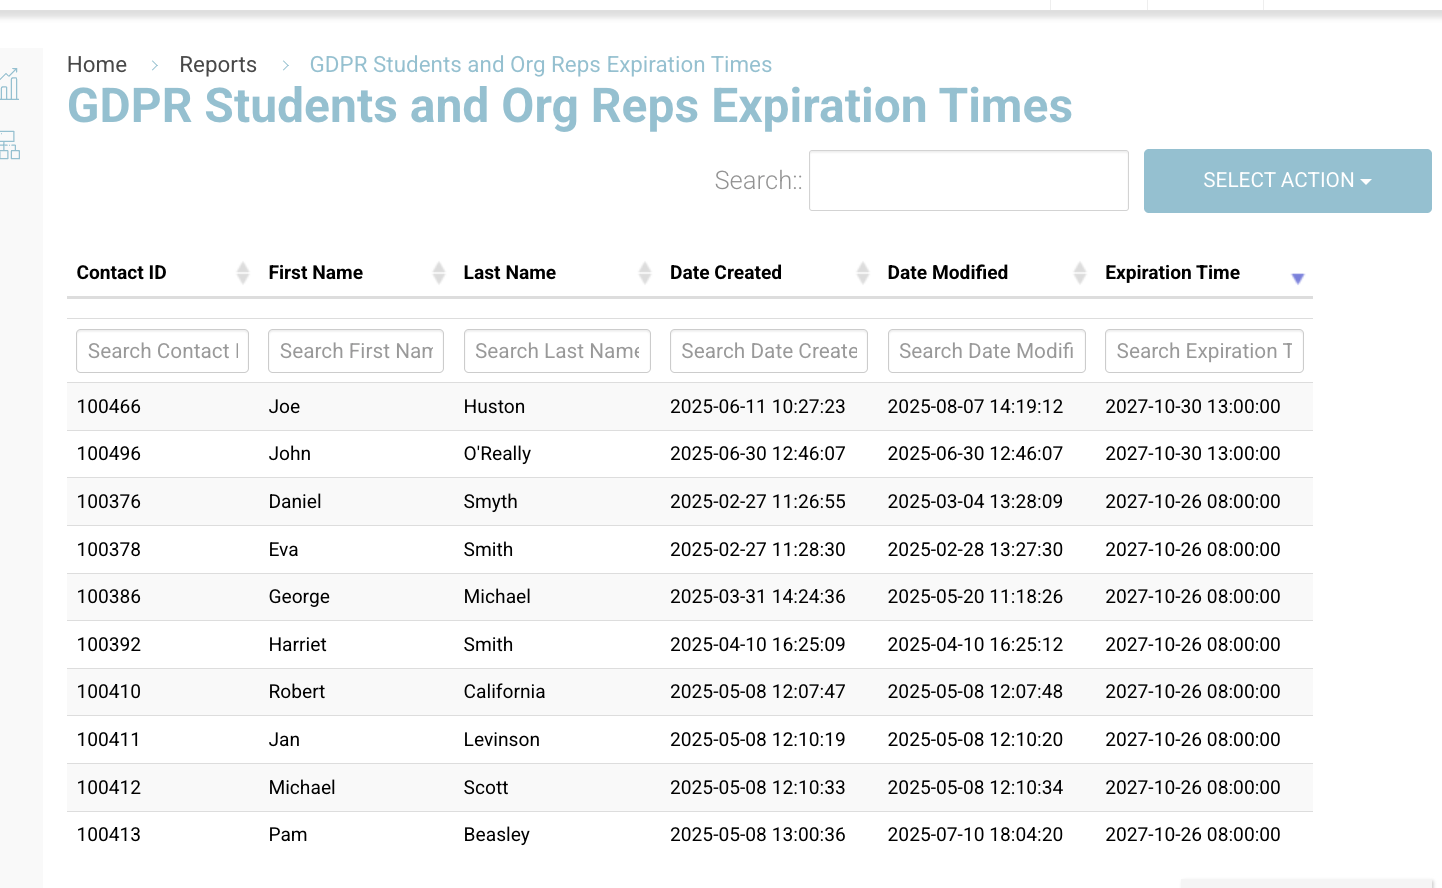The image size is (1442, 888).
Task: Sort the table by First Name
Action: [x=438, y=272]
